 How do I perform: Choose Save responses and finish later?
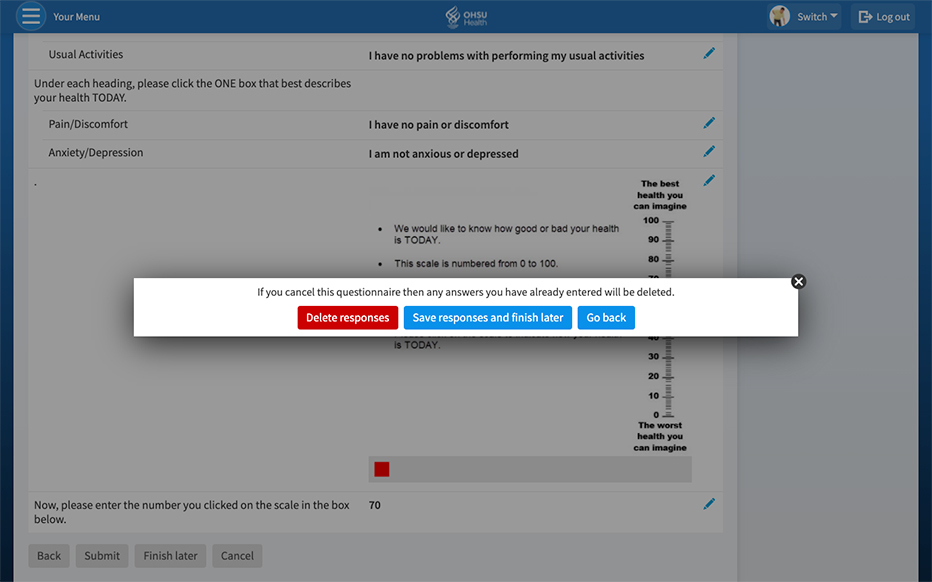coord(488,318)
